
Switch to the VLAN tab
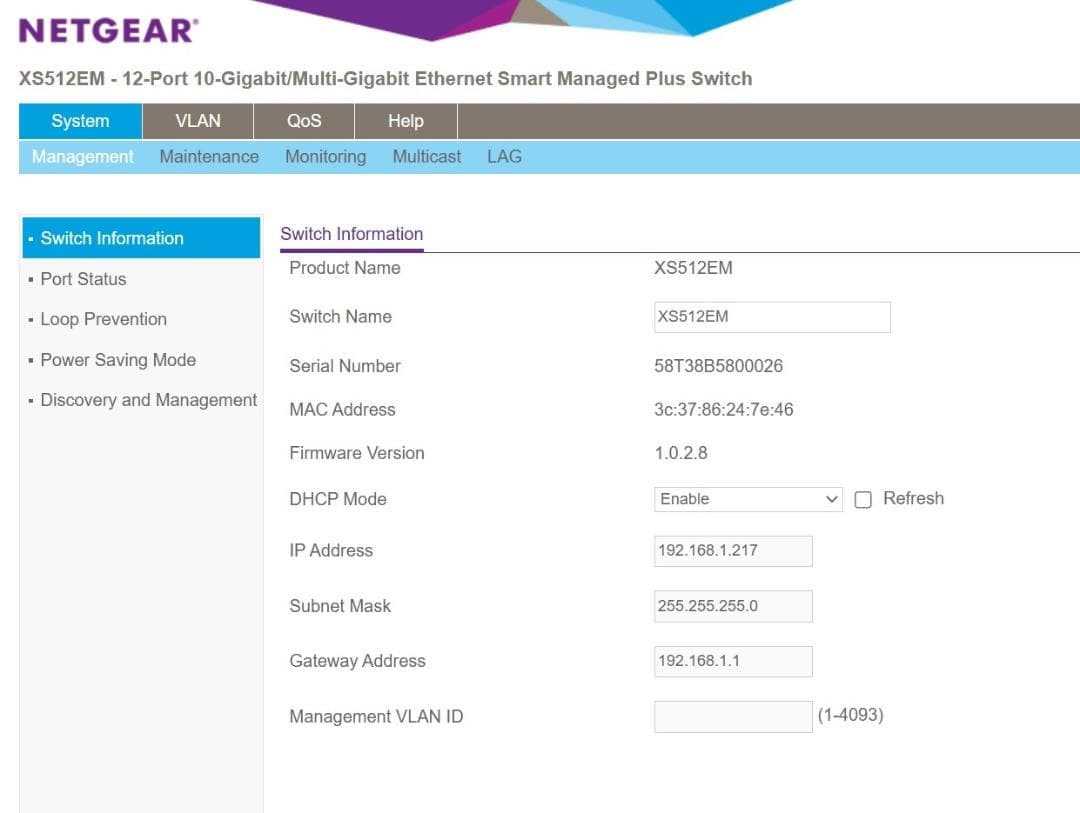click(x=198, y=121)
